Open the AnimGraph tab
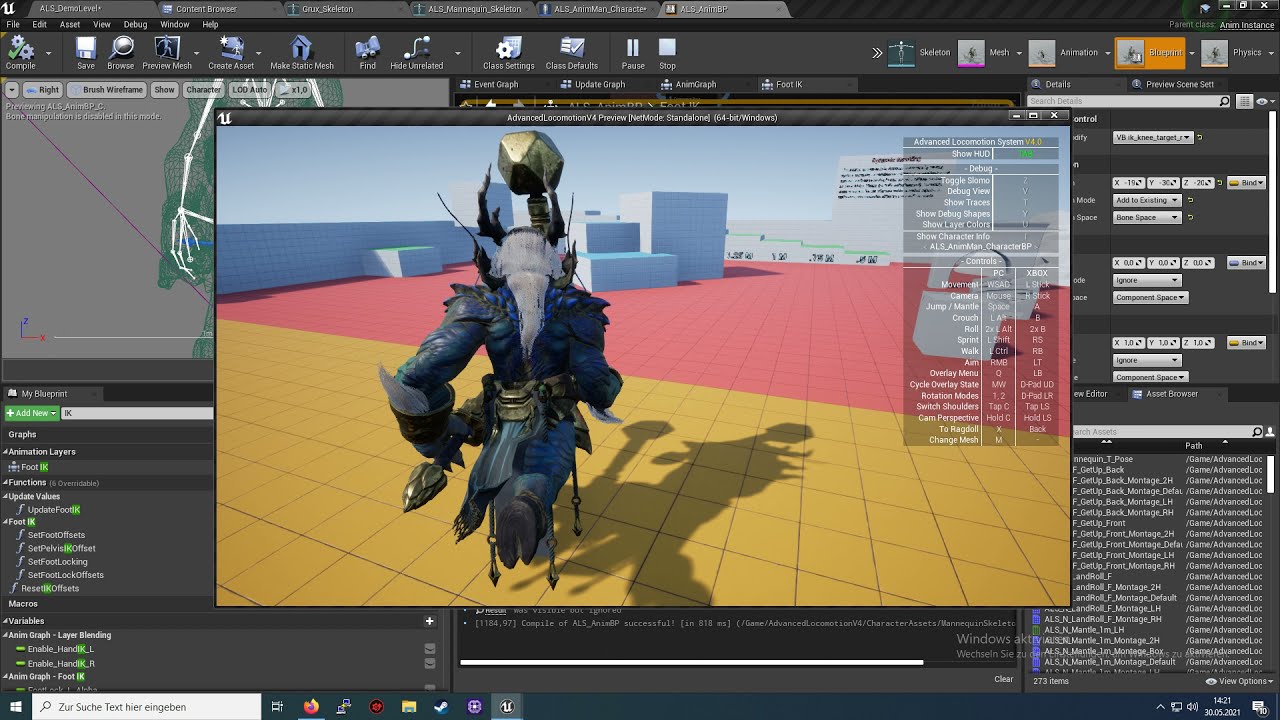Viewport: 1280px width, 720px height. click(696, 84)
